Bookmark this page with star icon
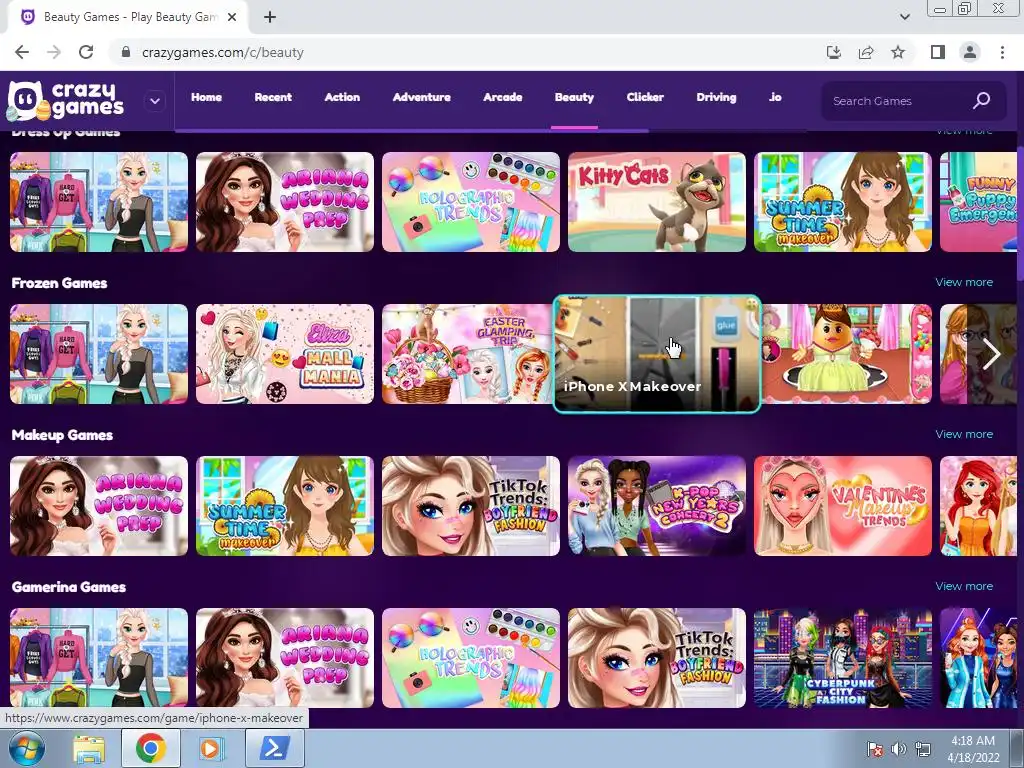This screenshot has width=1024, height=768. click(x=898, y=52)
